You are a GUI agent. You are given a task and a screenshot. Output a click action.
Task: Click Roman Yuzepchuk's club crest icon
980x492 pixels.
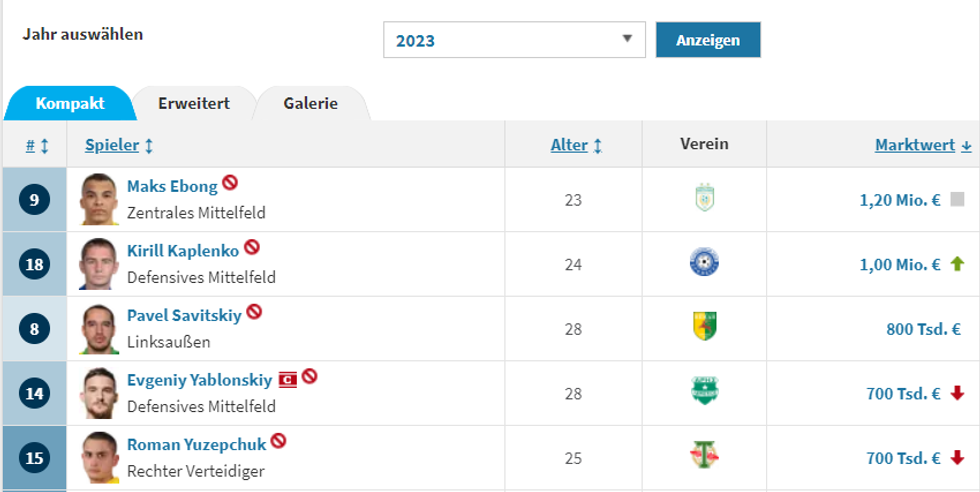(704, 457)
